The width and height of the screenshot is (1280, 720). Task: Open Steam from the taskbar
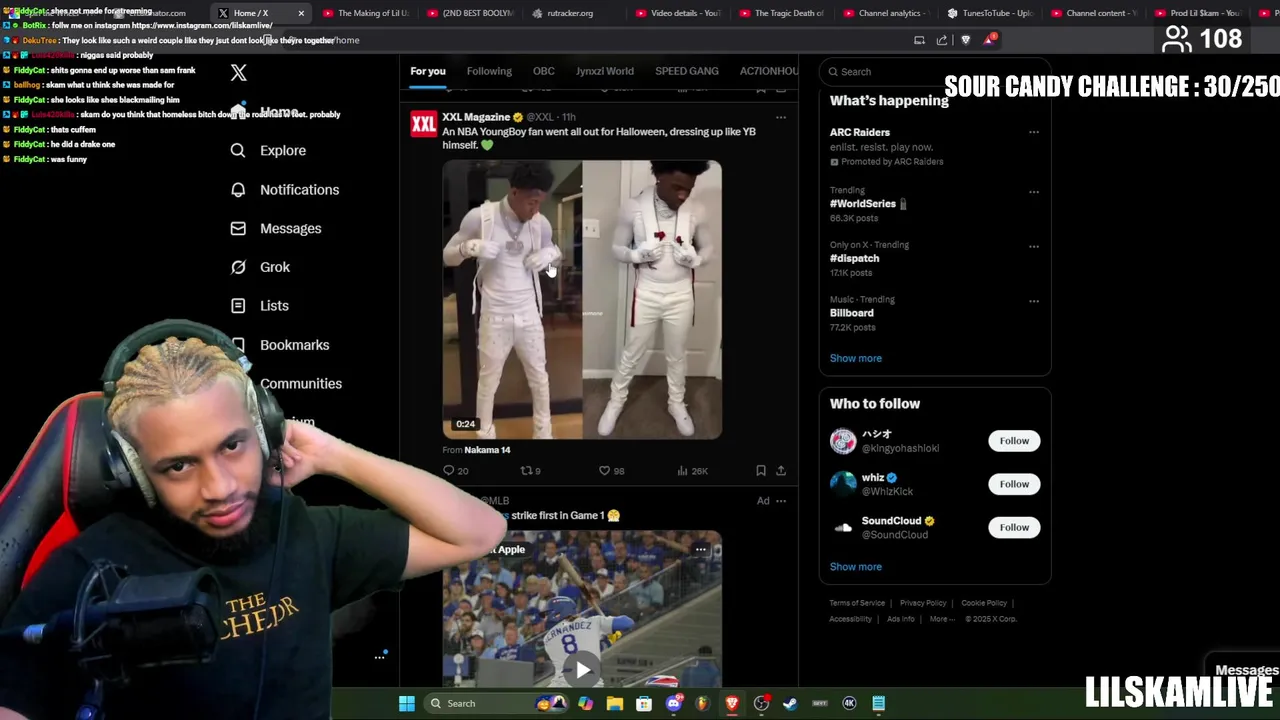(x=790, y=703)
